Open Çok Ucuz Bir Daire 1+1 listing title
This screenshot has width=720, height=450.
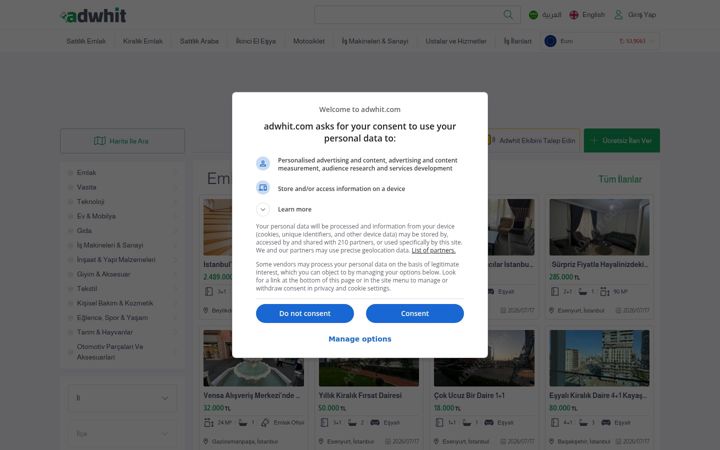[x=469, y=395]
